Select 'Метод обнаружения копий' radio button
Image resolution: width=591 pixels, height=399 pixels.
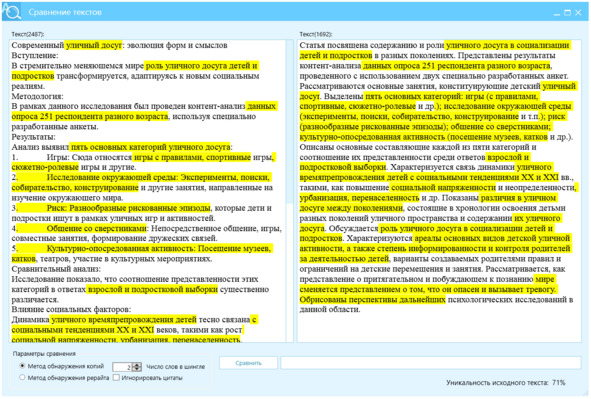[x=22, y=366]
